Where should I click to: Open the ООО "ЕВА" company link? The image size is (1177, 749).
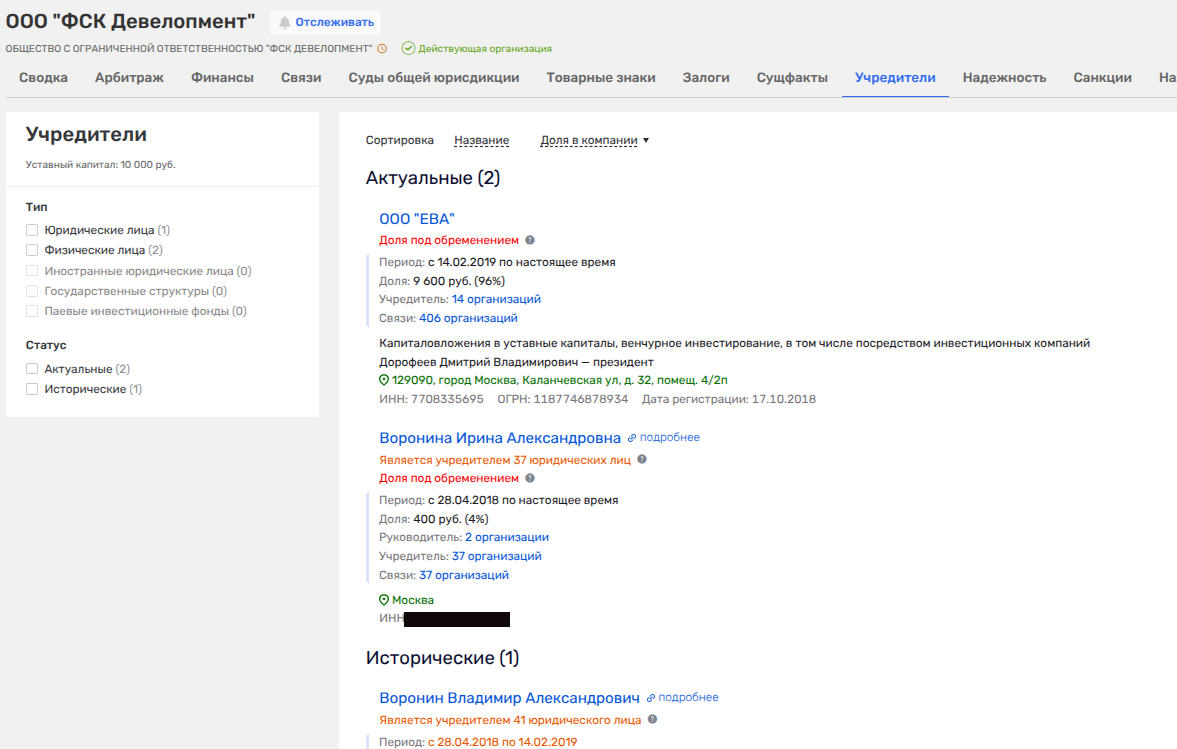pos(417,219)
